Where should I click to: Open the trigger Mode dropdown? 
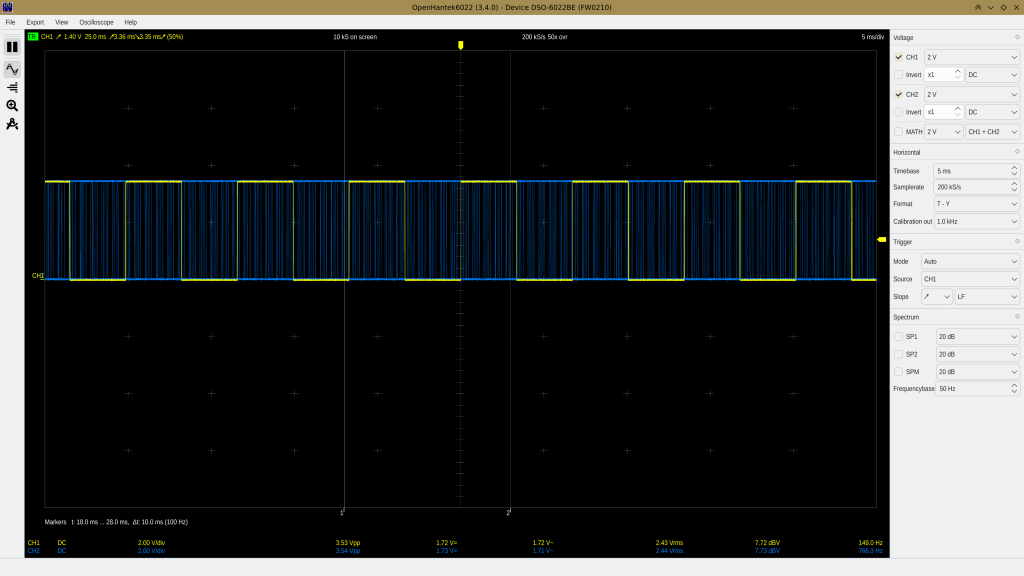coord(970,261)
